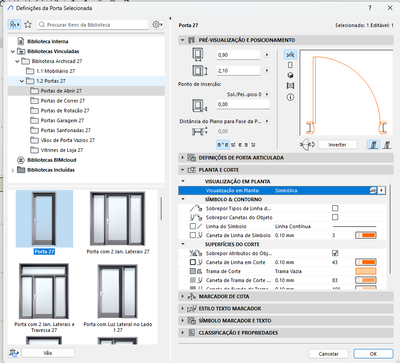Screen dimensions: 400x363
Task: Show the preview picture view icon
Action: pyautogui.click(x=290, y=86)
